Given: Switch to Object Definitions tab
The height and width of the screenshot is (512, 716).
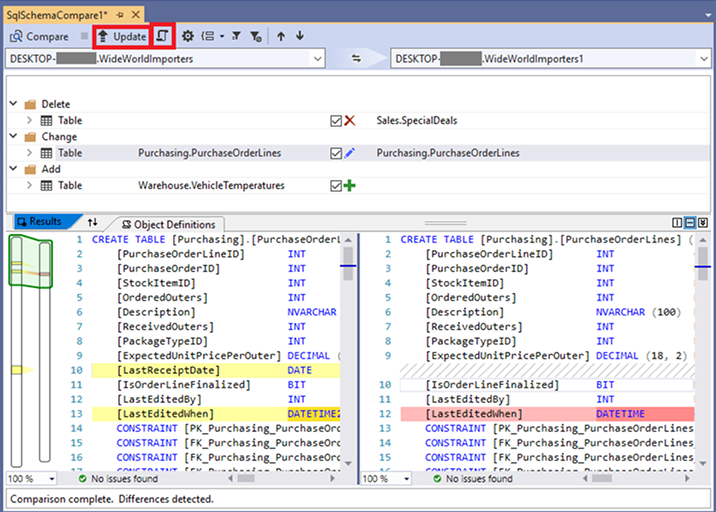Looking at the screenshot, I should [x=168, y=224].
